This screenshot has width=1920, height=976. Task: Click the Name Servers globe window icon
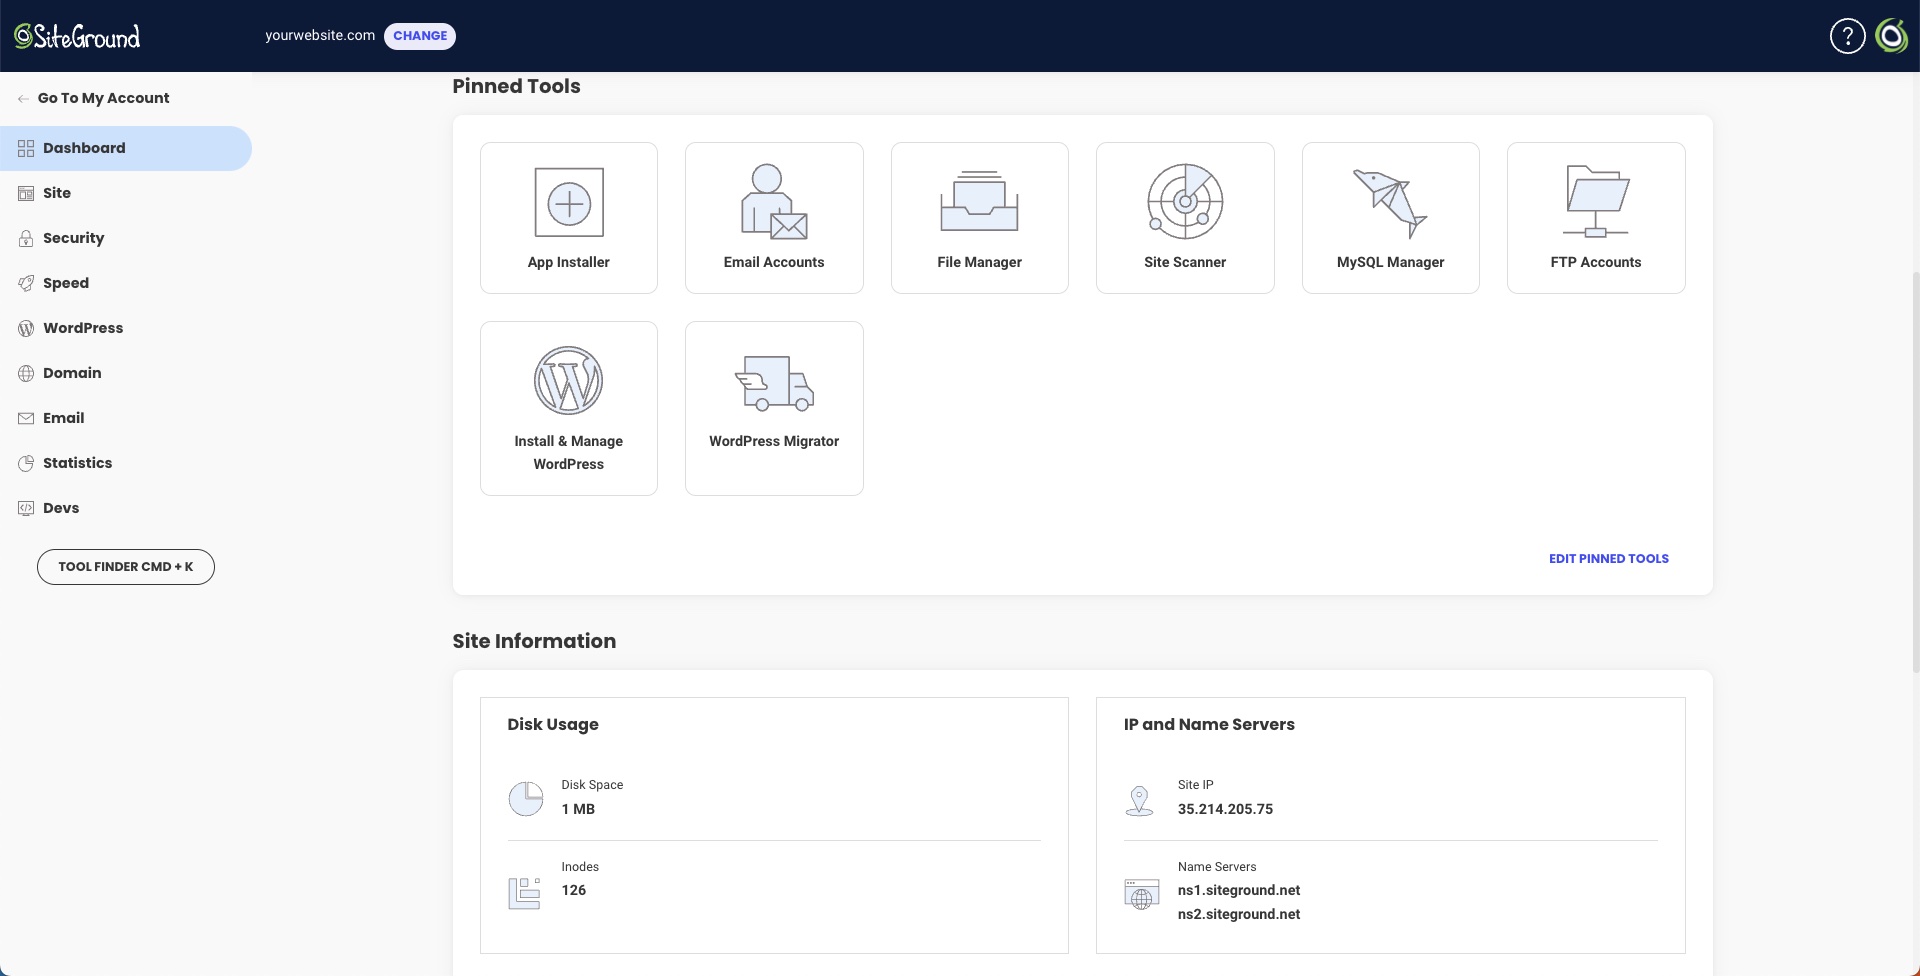(1141, 894)
